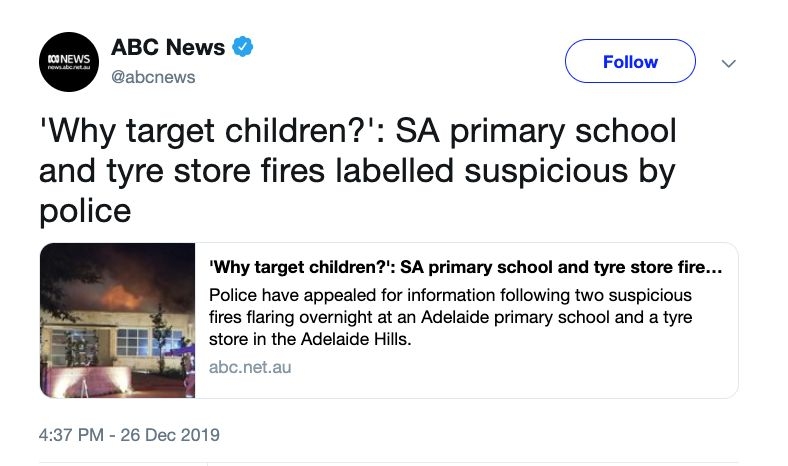Image resolution: width=788 pixels, height=466 pixels.
Task: Click the word 'police' ending the tweet
Action: point(84,211)
